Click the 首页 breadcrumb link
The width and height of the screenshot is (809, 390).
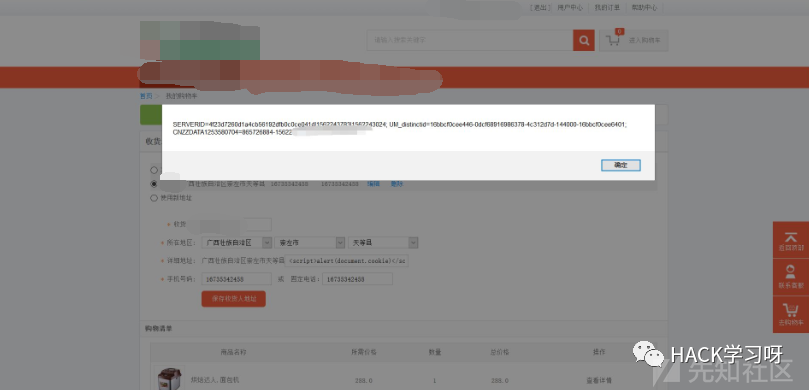(x=146, y=96)
